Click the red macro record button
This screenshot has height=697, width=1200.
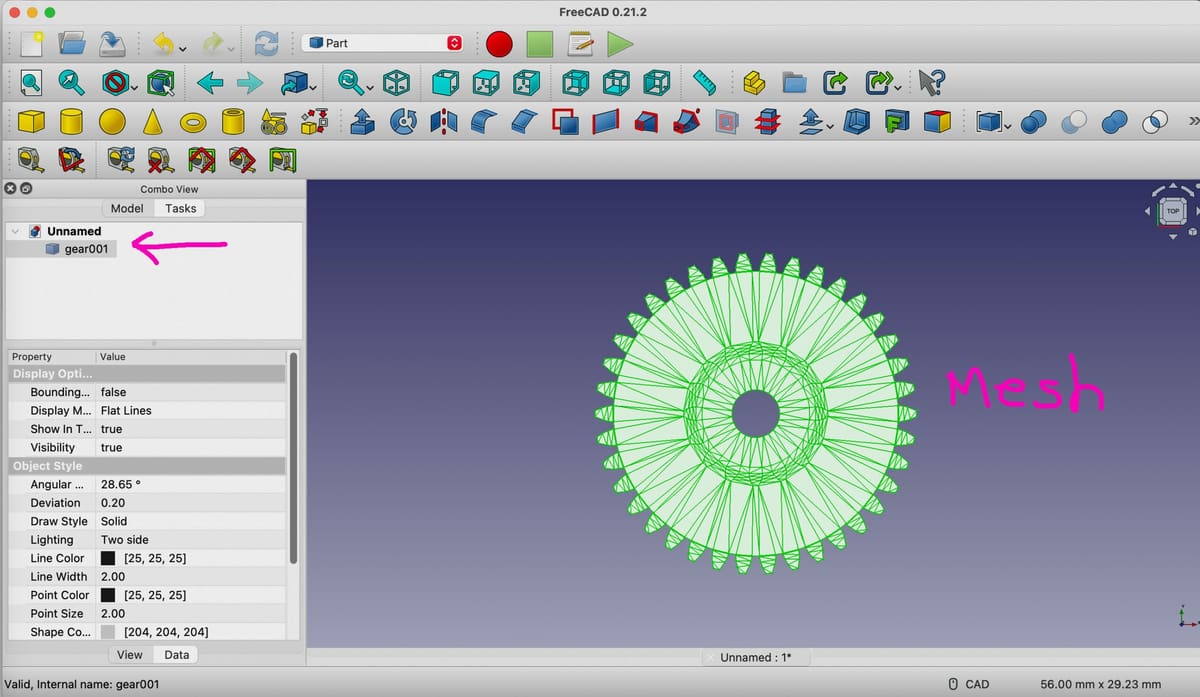(x=499, y=44)
